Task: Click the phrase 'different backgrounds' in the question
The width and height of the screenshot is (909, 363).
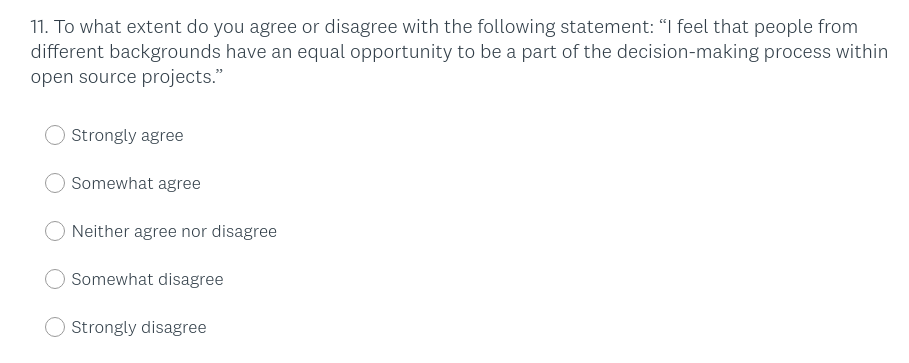Action: (126, 52)
